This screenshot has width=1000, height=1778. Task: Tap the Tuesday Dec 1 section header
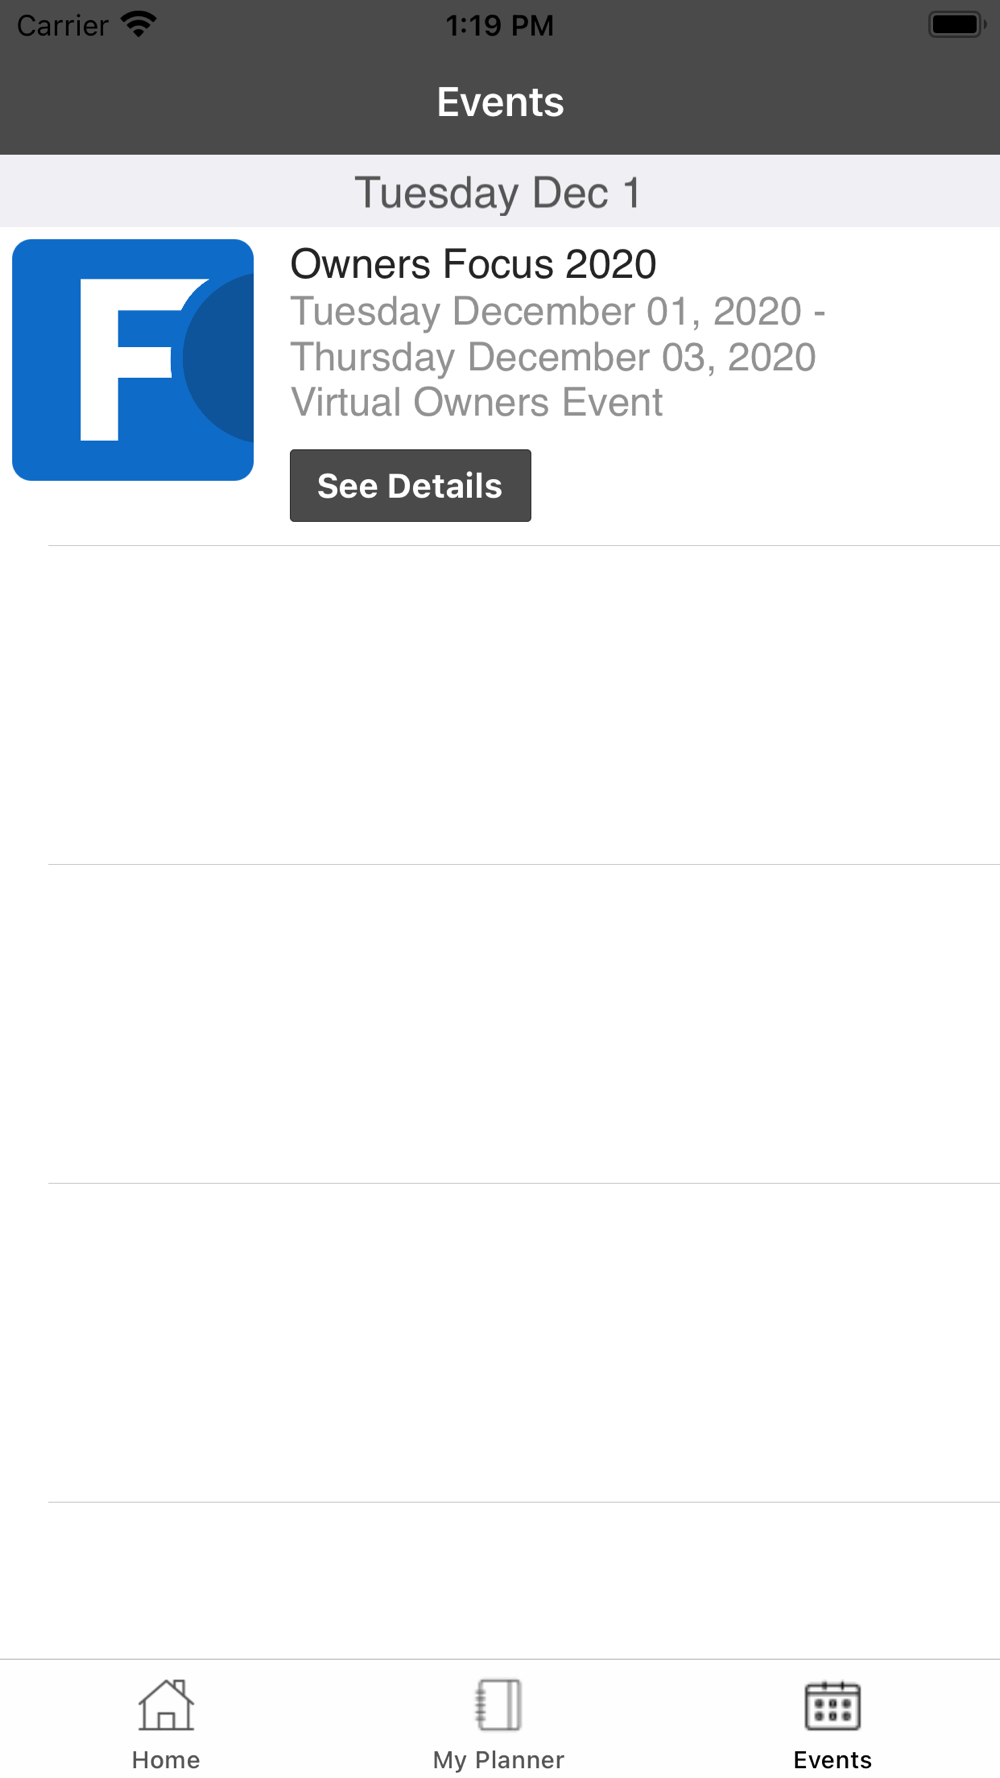[500, 191]
